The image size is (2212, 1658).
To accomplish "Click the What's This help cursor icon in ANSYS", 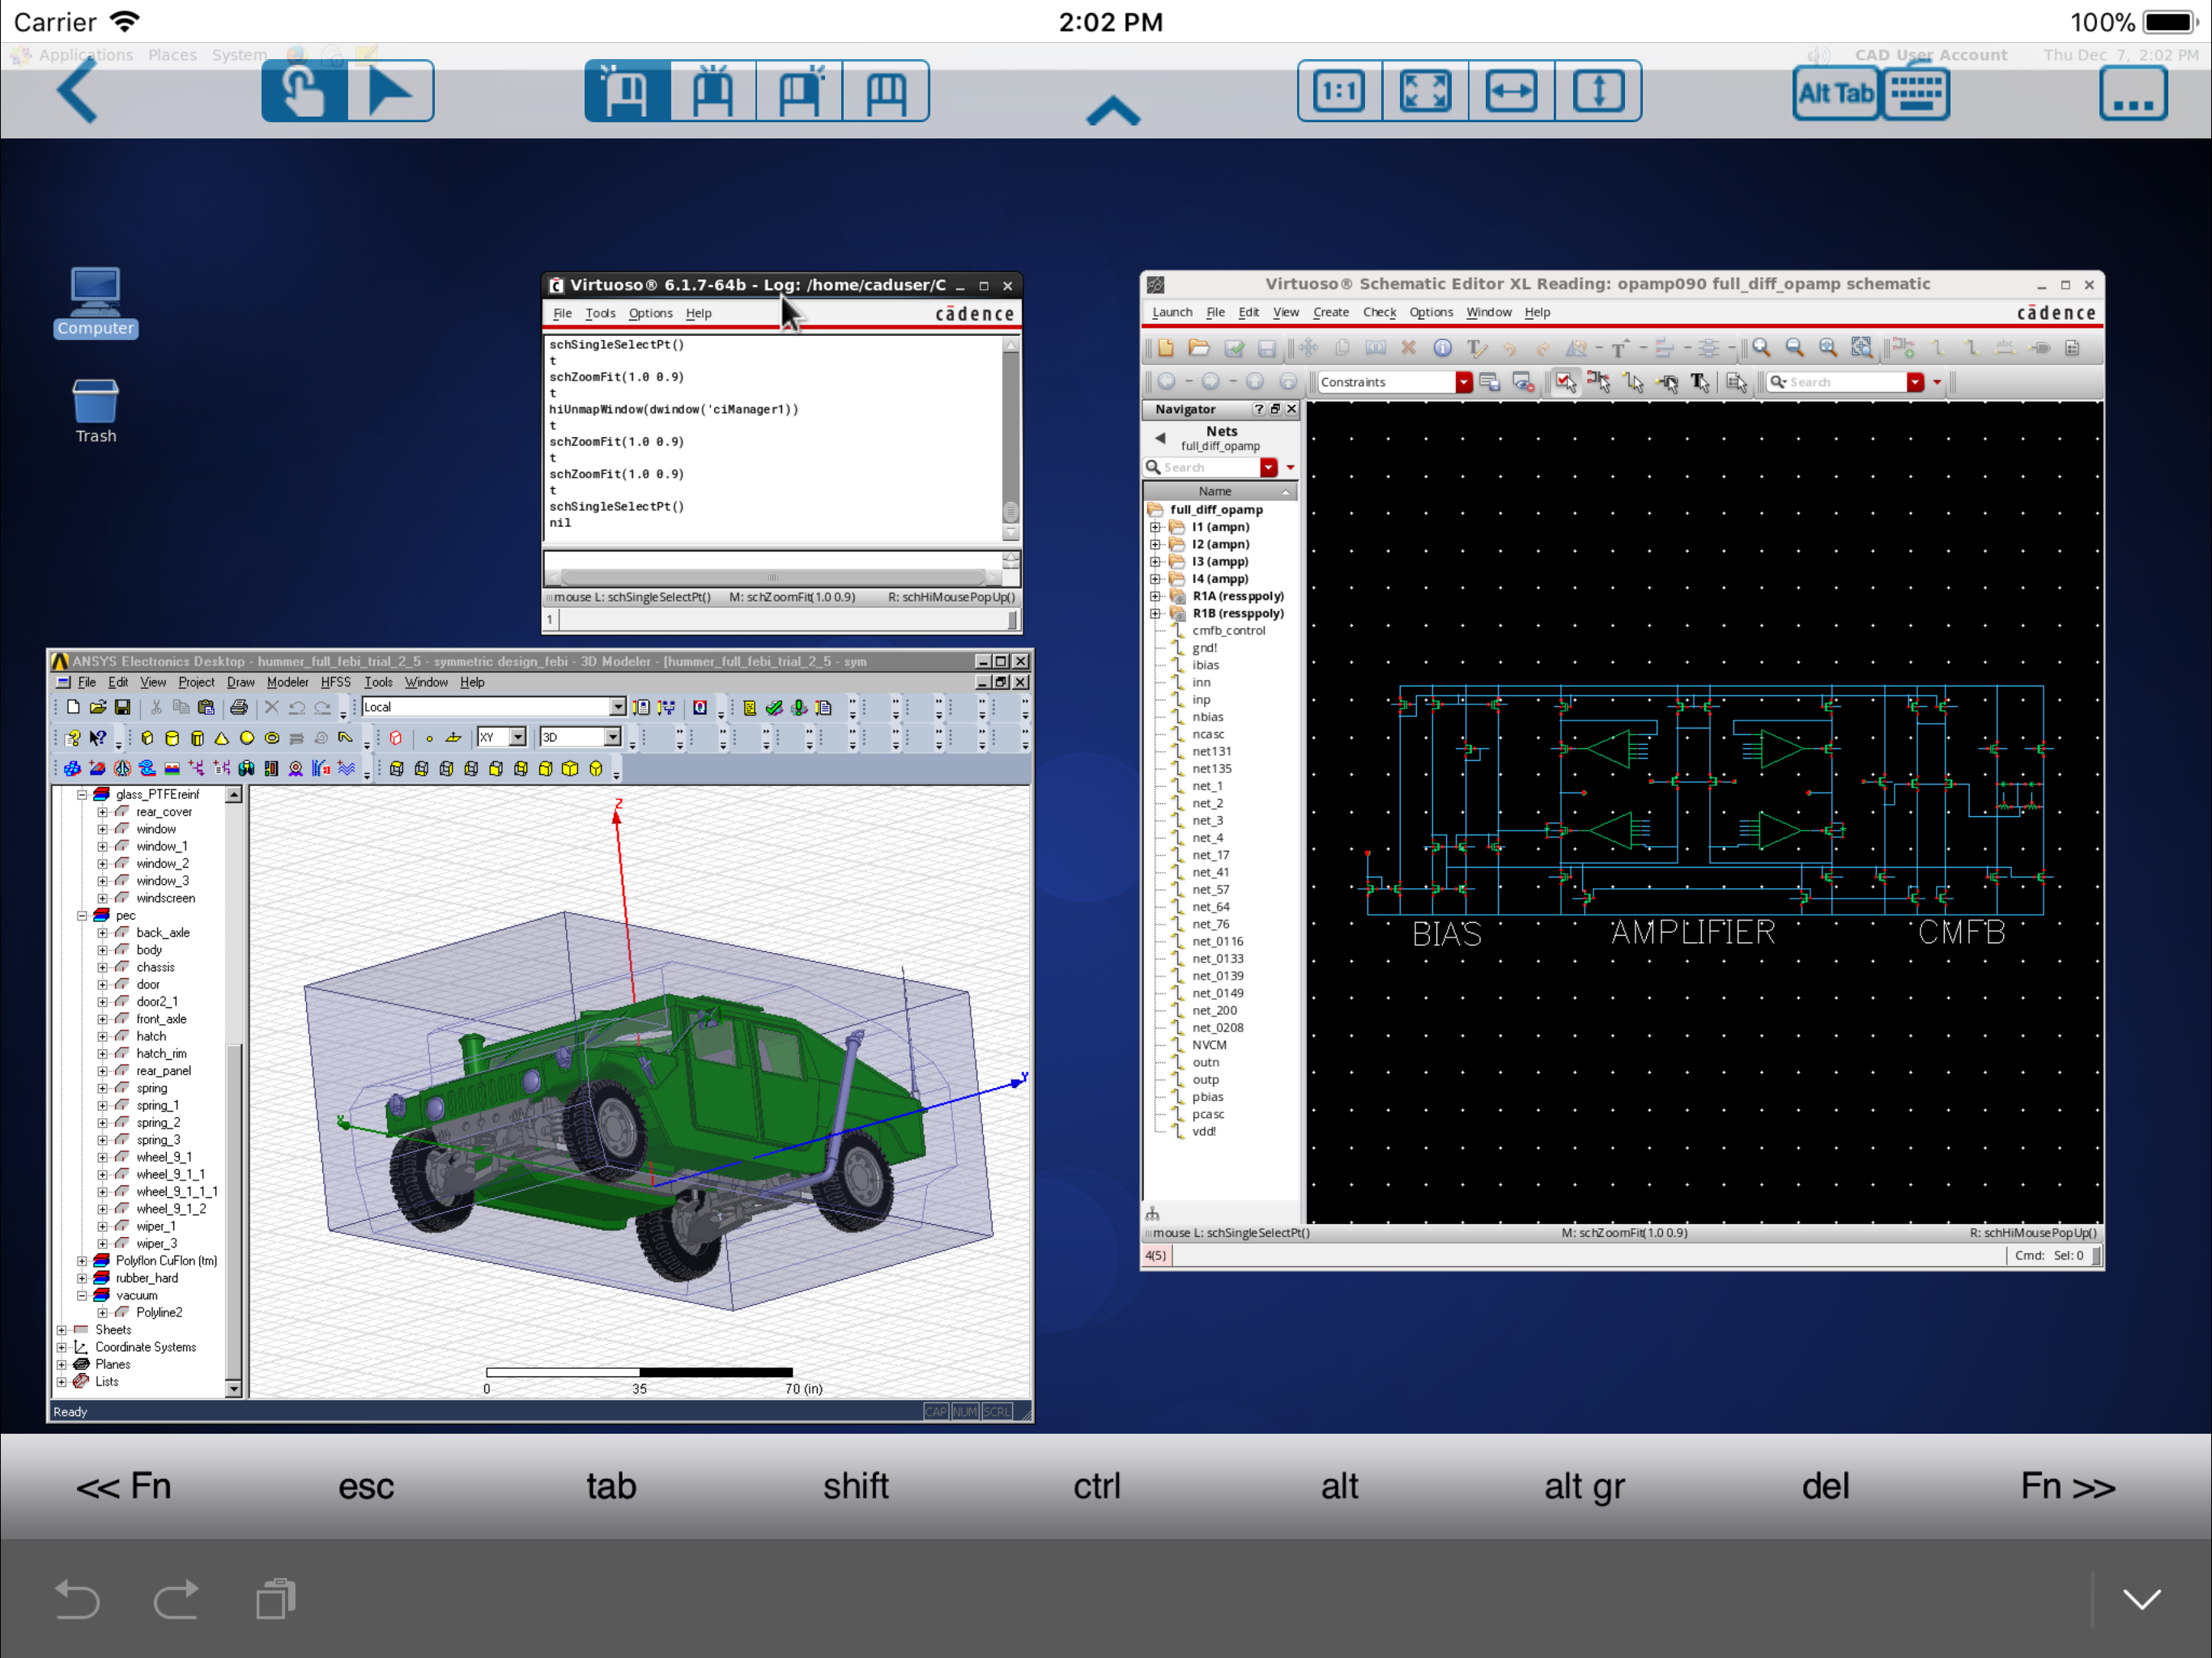I will 97,738.
